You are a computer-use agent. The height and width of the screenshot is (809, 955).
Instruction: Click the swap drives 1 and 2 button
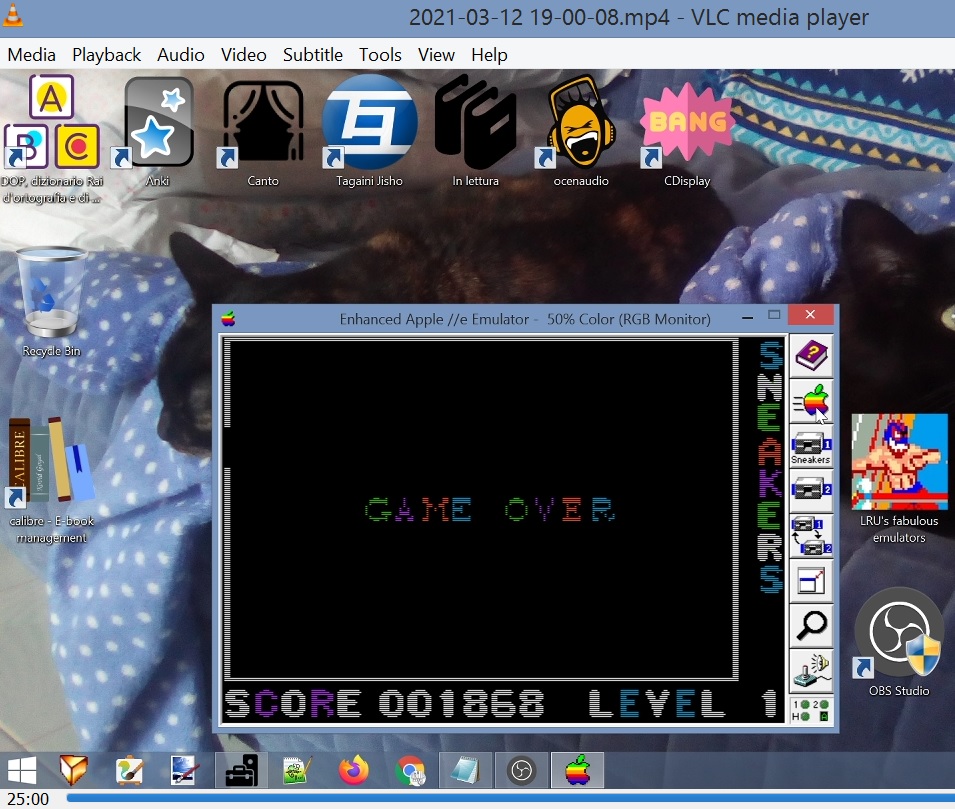811,535
